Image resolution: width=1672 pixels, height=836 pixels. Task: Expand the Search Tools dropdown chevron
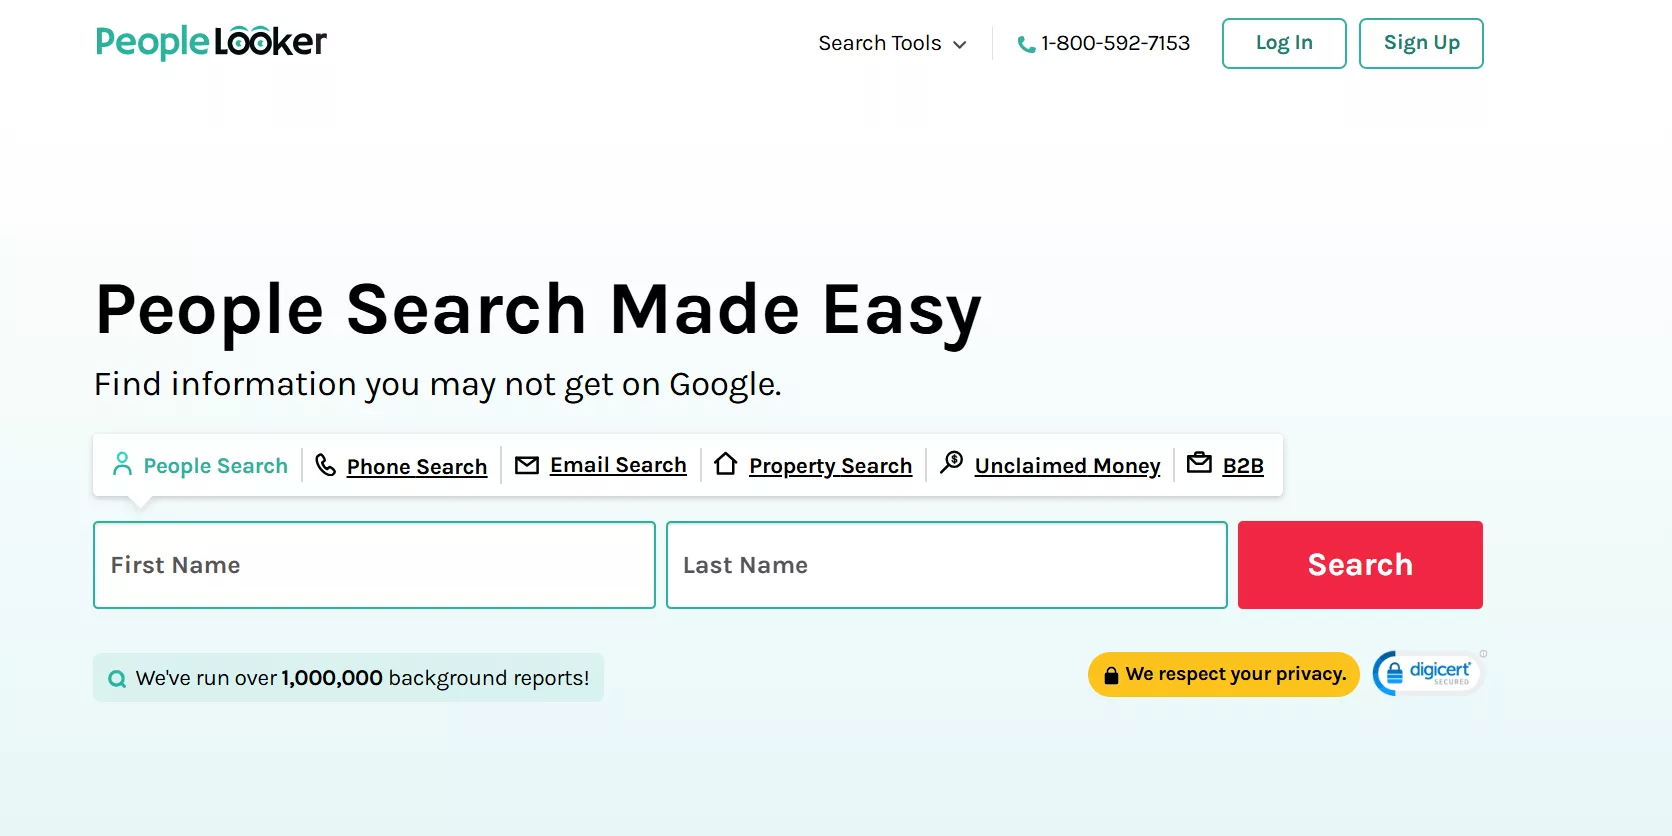[960, 45]
